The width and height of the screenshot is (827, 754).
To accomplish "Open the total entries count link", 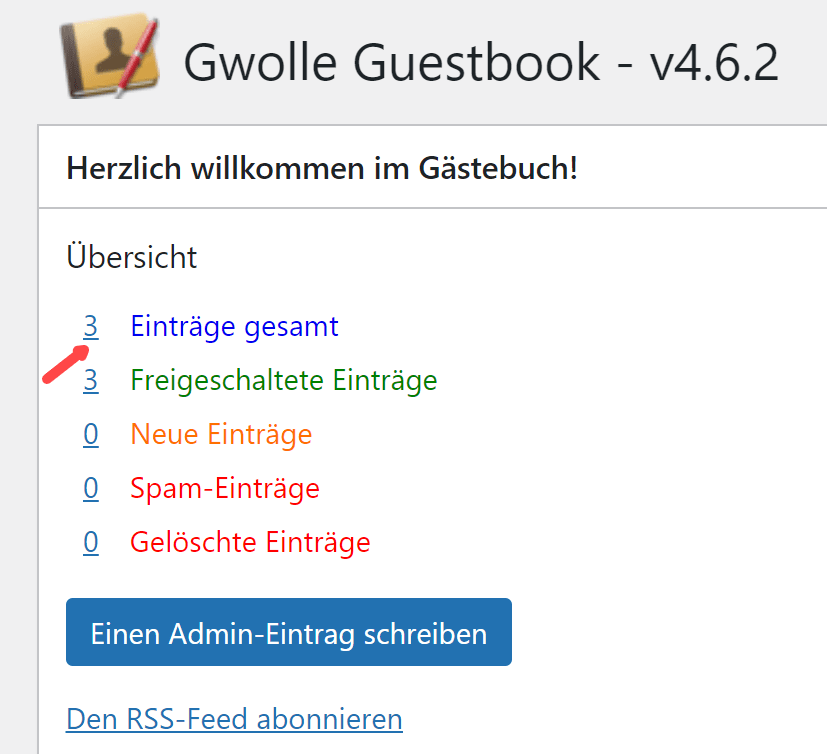I will 91,326.
